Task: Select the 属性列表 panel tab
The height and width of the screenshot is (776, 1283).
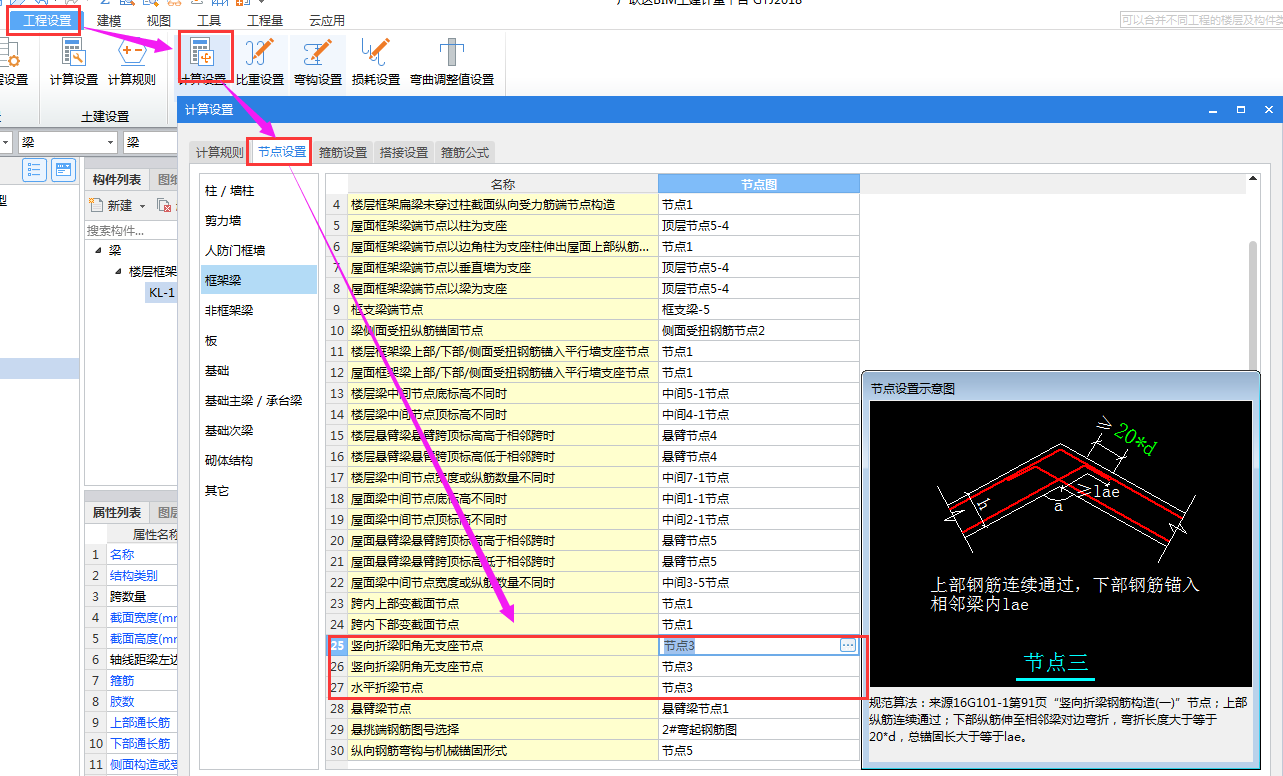Action: (117, 512)
